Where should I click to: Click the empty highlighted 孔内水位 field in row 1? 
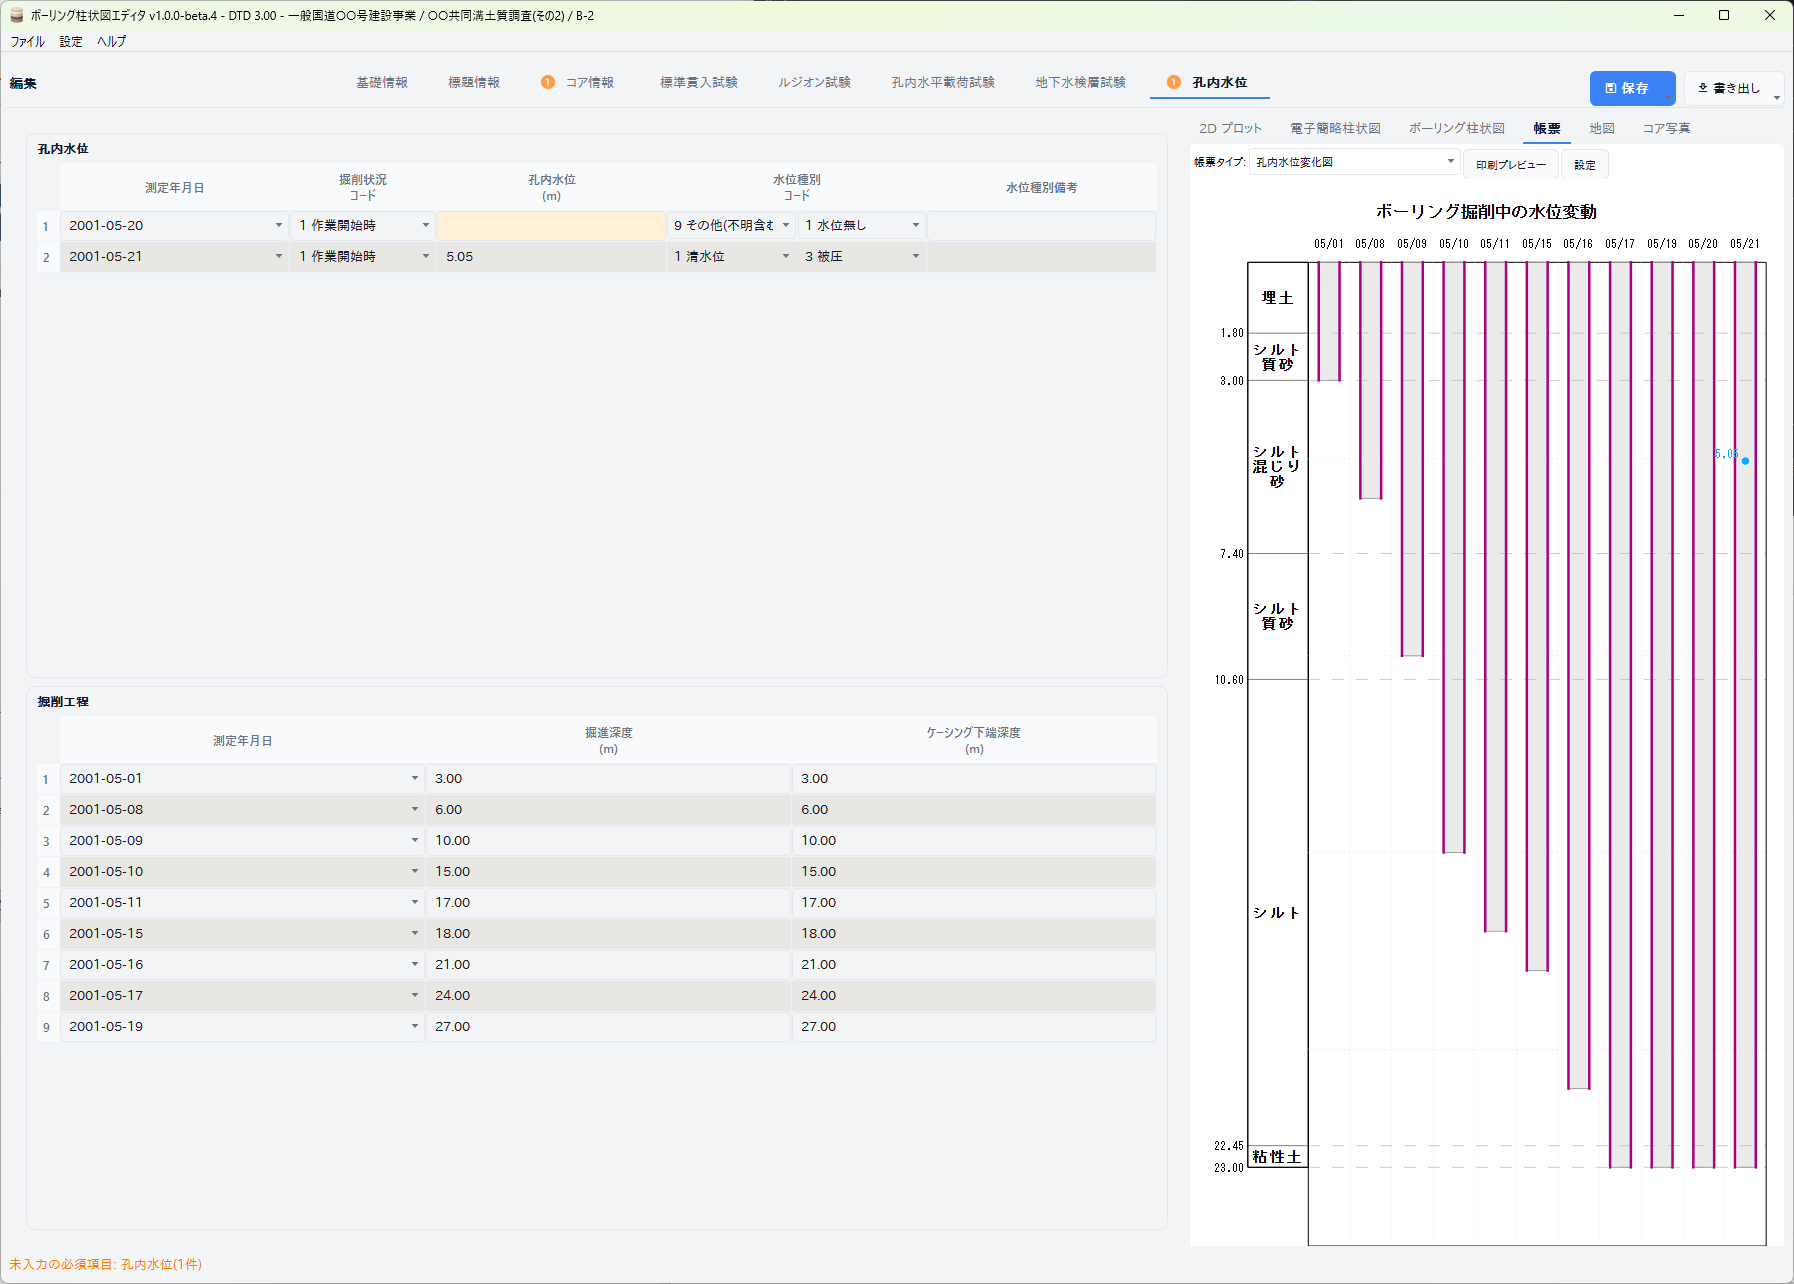pyautogui.click(x=551, y=226)
